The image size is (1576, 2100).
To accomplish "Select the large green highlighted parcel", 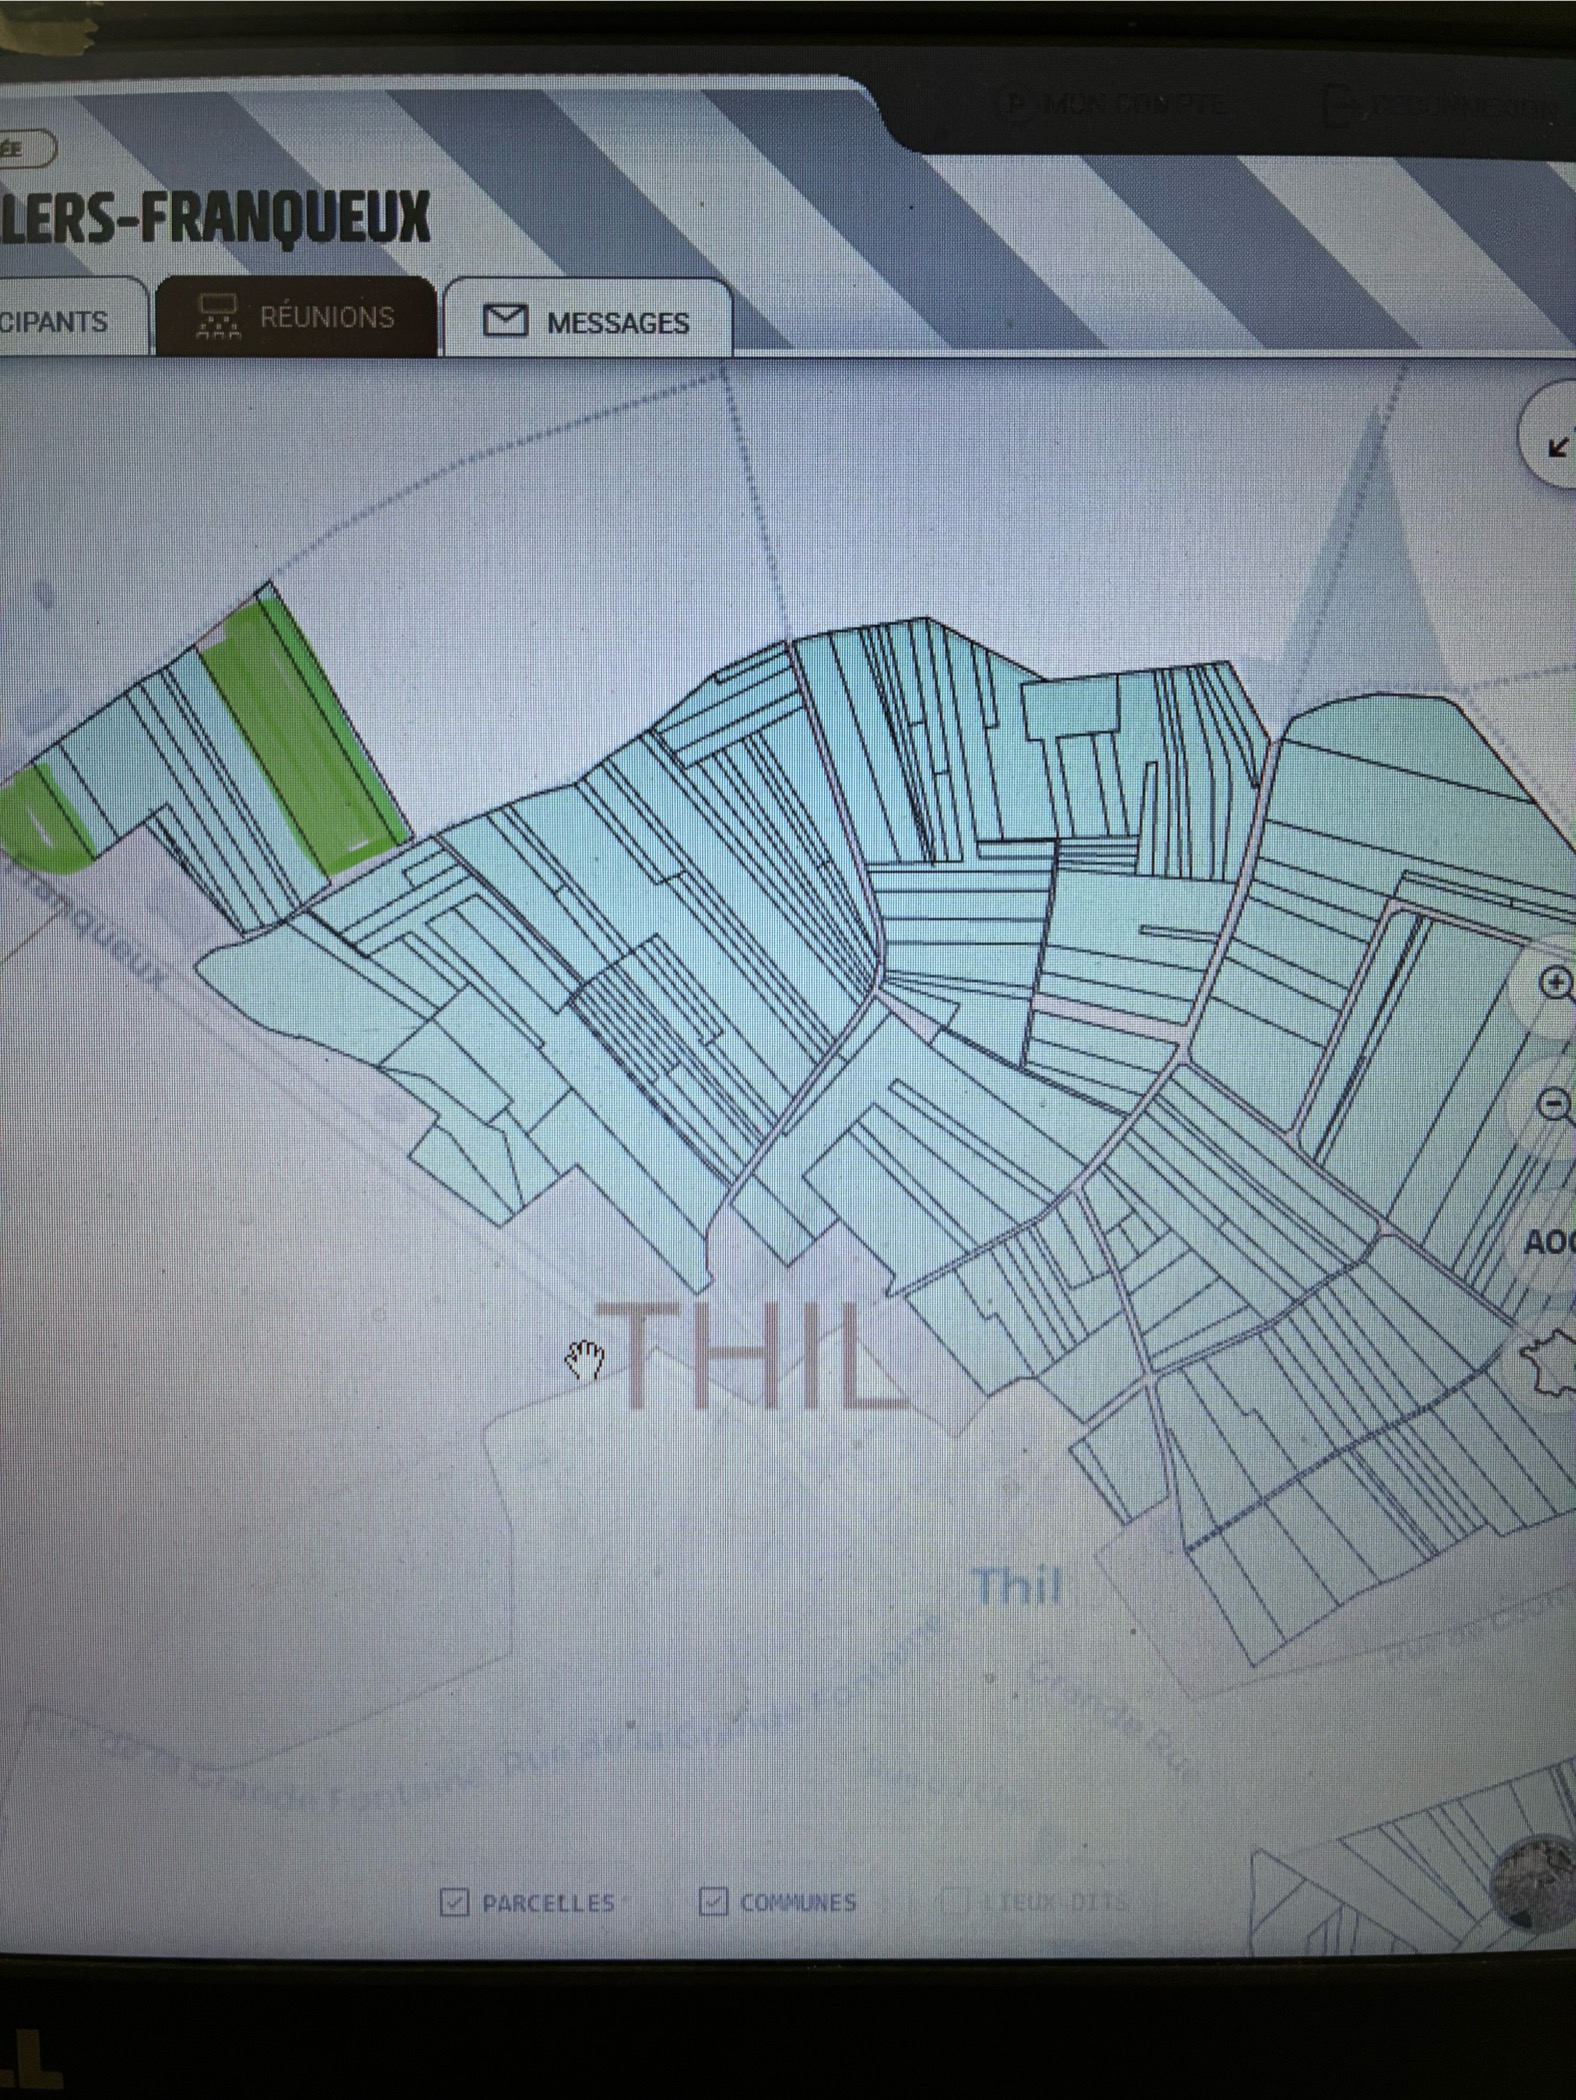I will pos(305,745).
